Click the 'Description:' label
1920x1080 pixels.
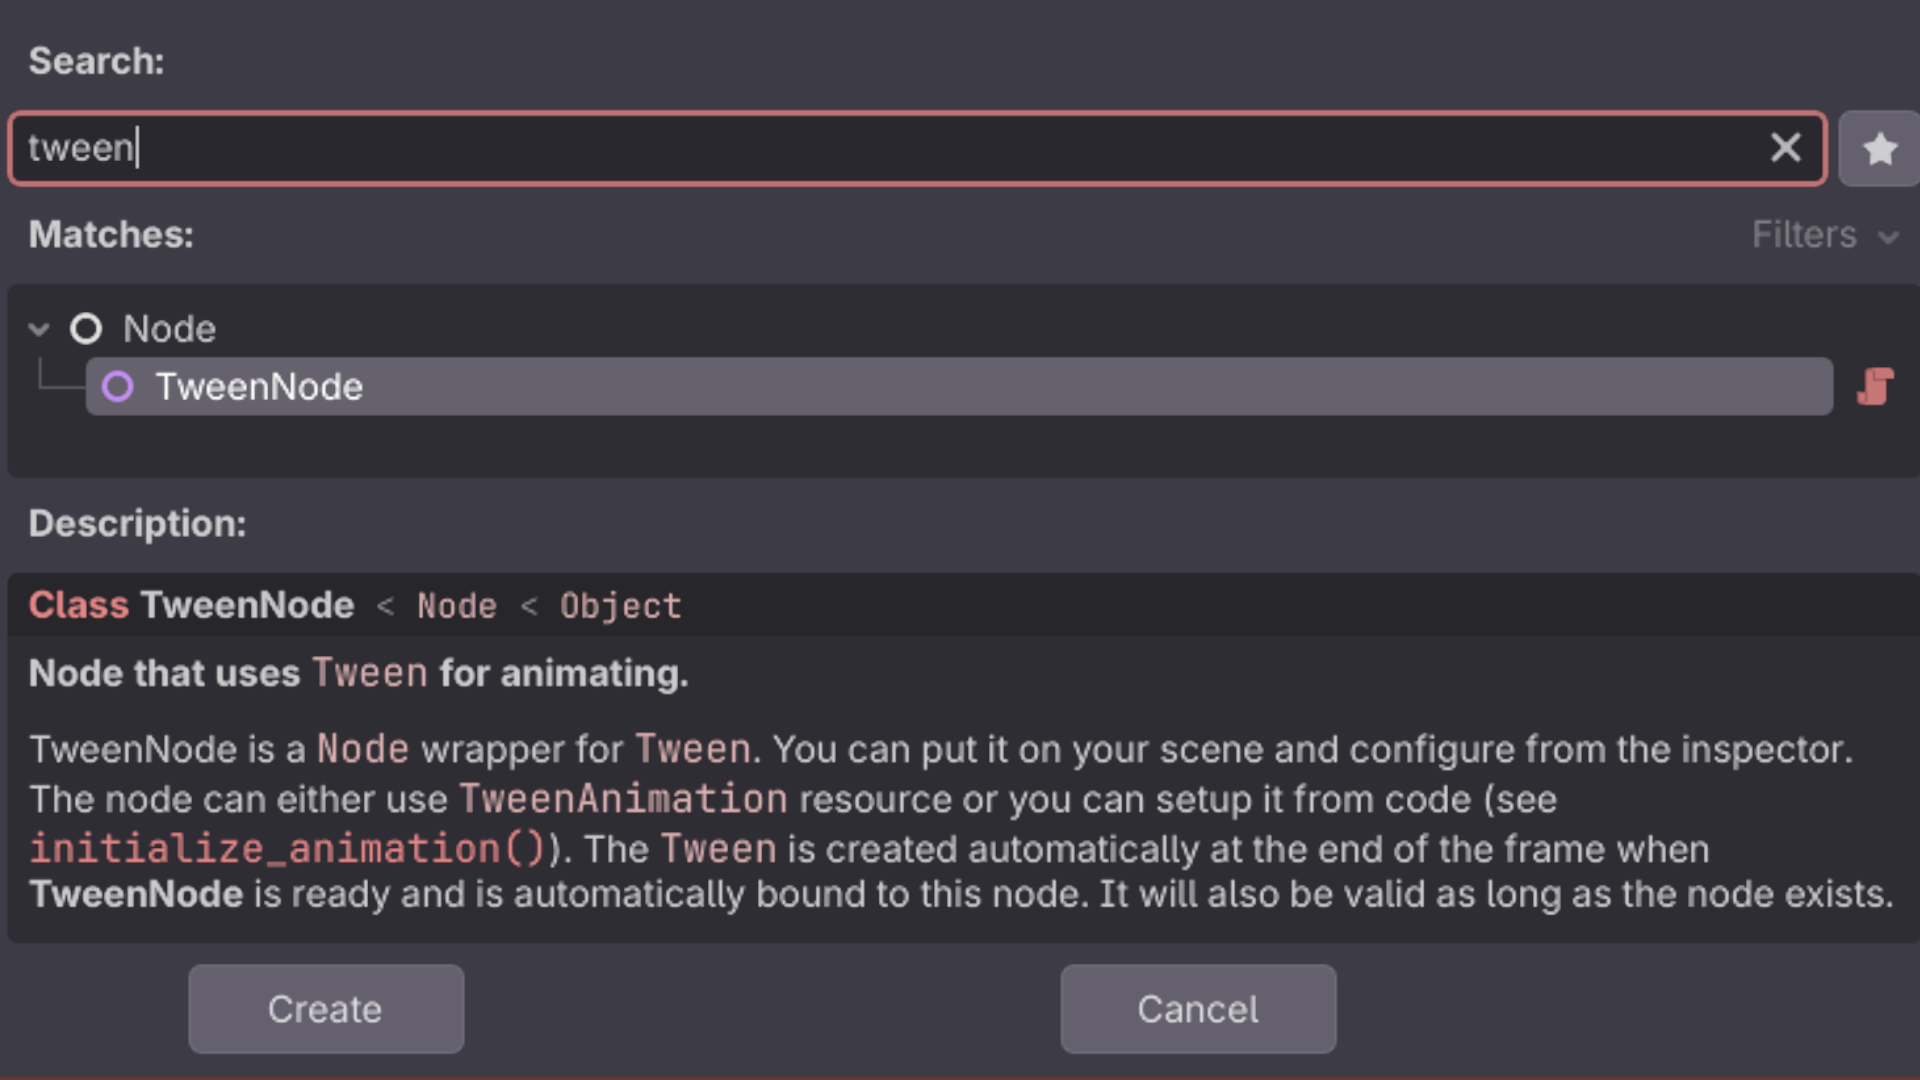[x=137, y=524]
